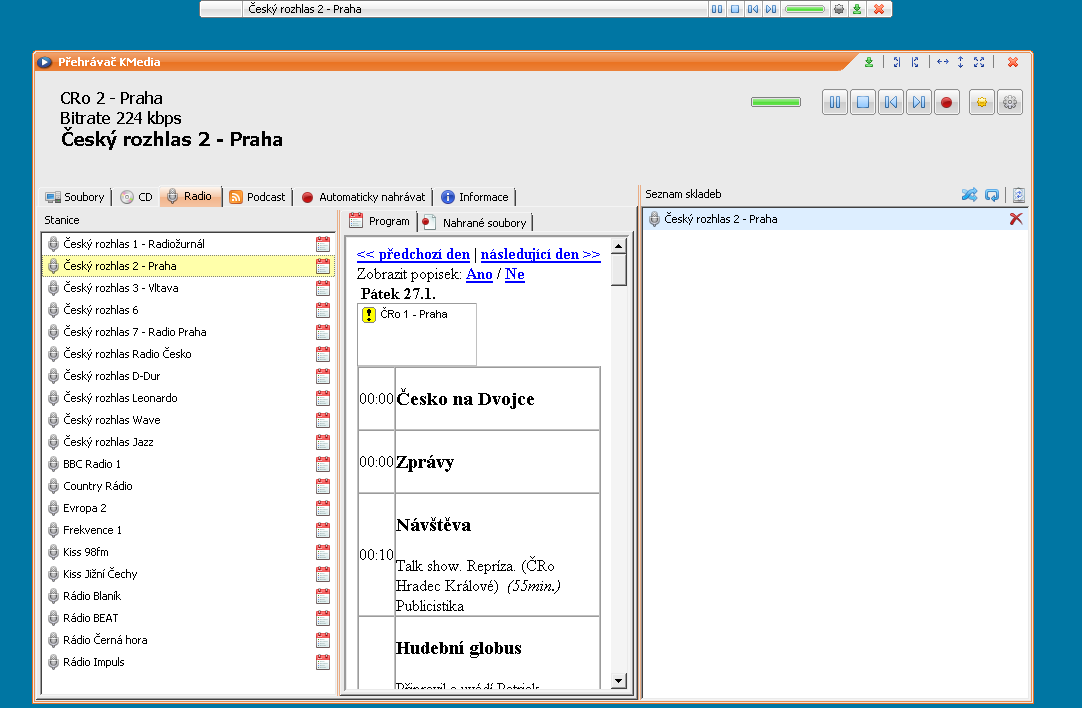Go to následující den link
The height and width of the screenshot is (708, 1082).
pyautogui.click(x=540, y=254)
